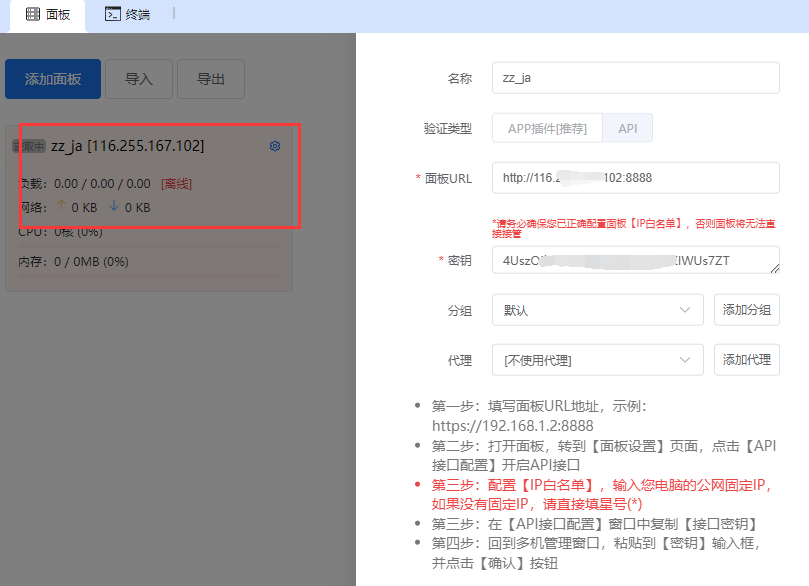Click the 负载: 0.00 / 0.00 / 0.00 text
This screenshot has width=809, height=586.
pyautogui.click(x=84, y=184)
